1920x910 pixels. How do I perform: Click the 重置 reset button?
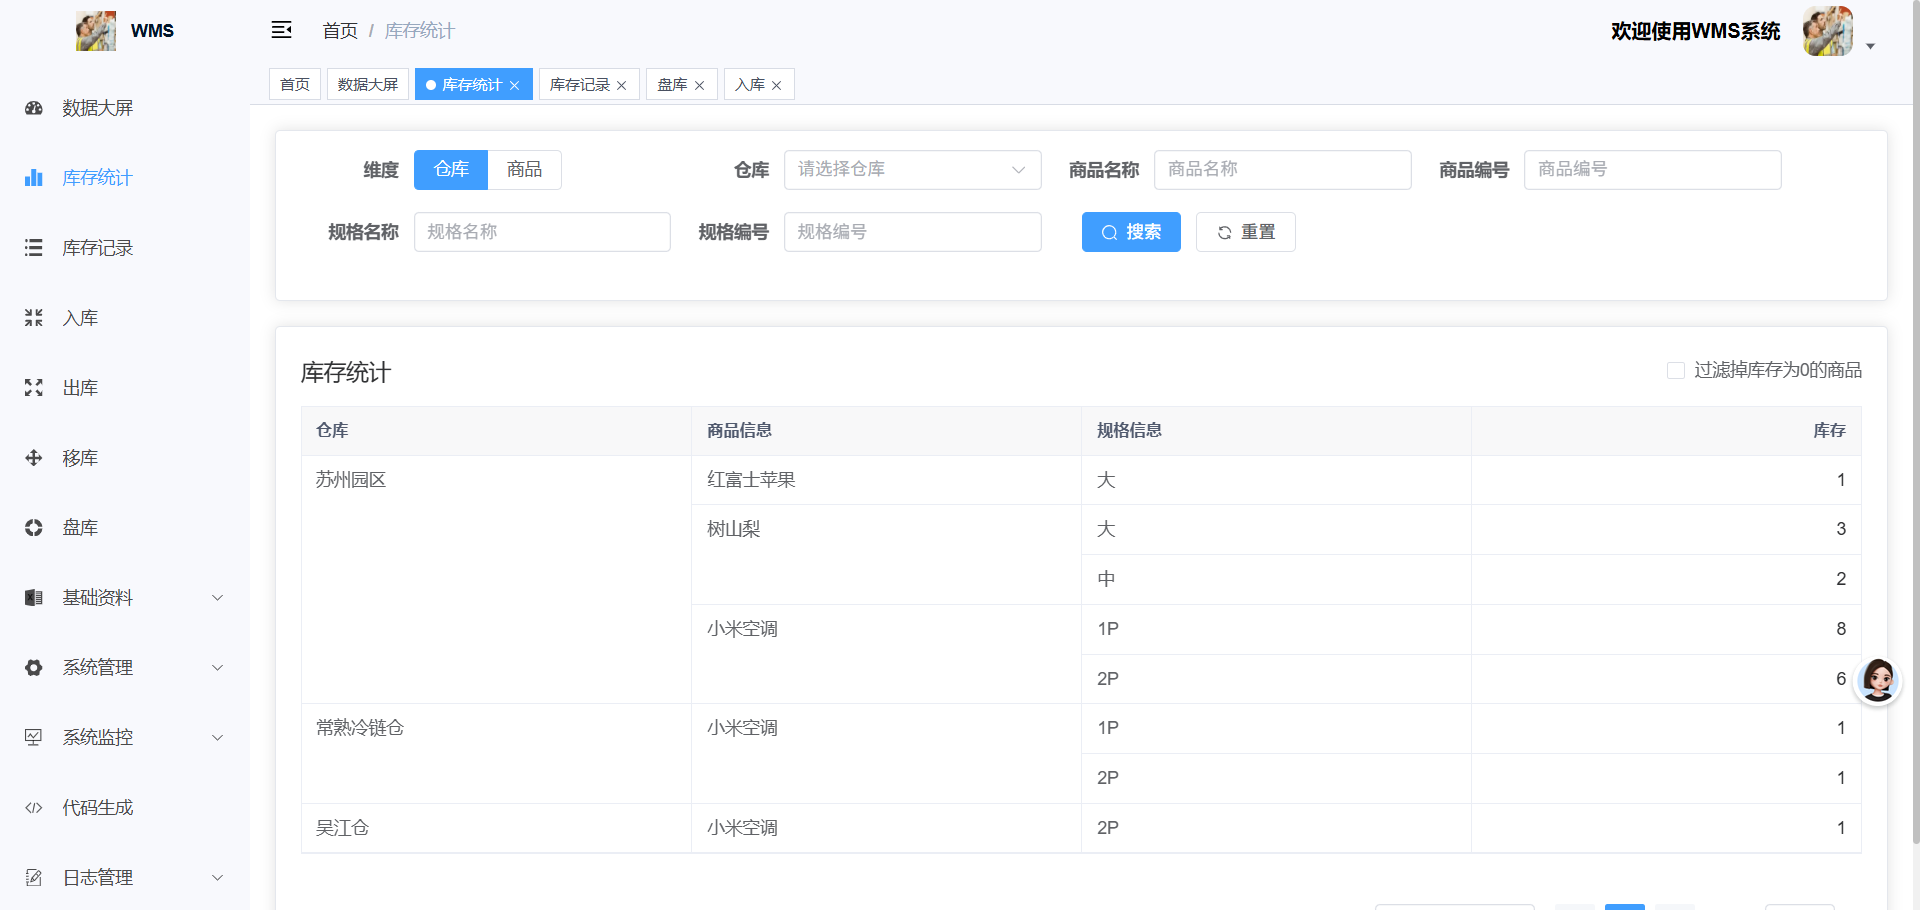pyautogui.click(x=1245, y=231)
